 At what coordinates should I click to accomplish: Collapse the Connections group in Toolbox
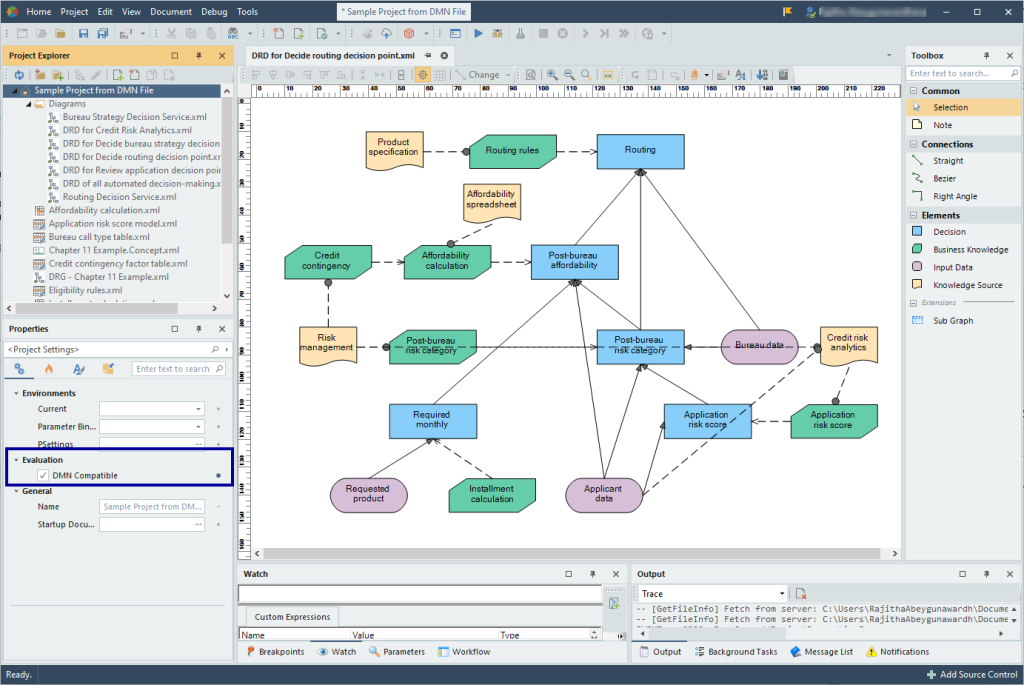[x=914, y=144]
